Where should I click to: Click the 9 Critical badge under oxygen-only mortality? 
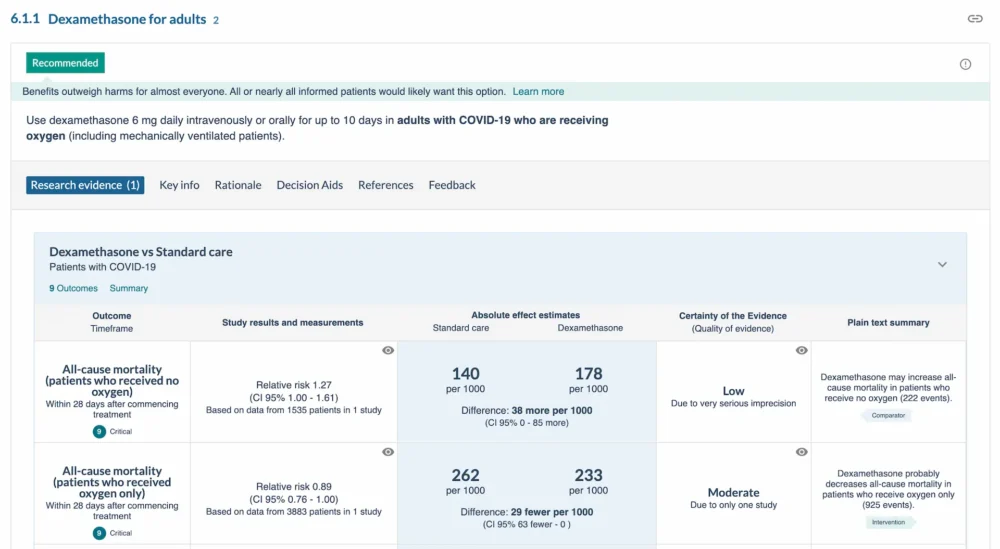click(x=112, y=533)
